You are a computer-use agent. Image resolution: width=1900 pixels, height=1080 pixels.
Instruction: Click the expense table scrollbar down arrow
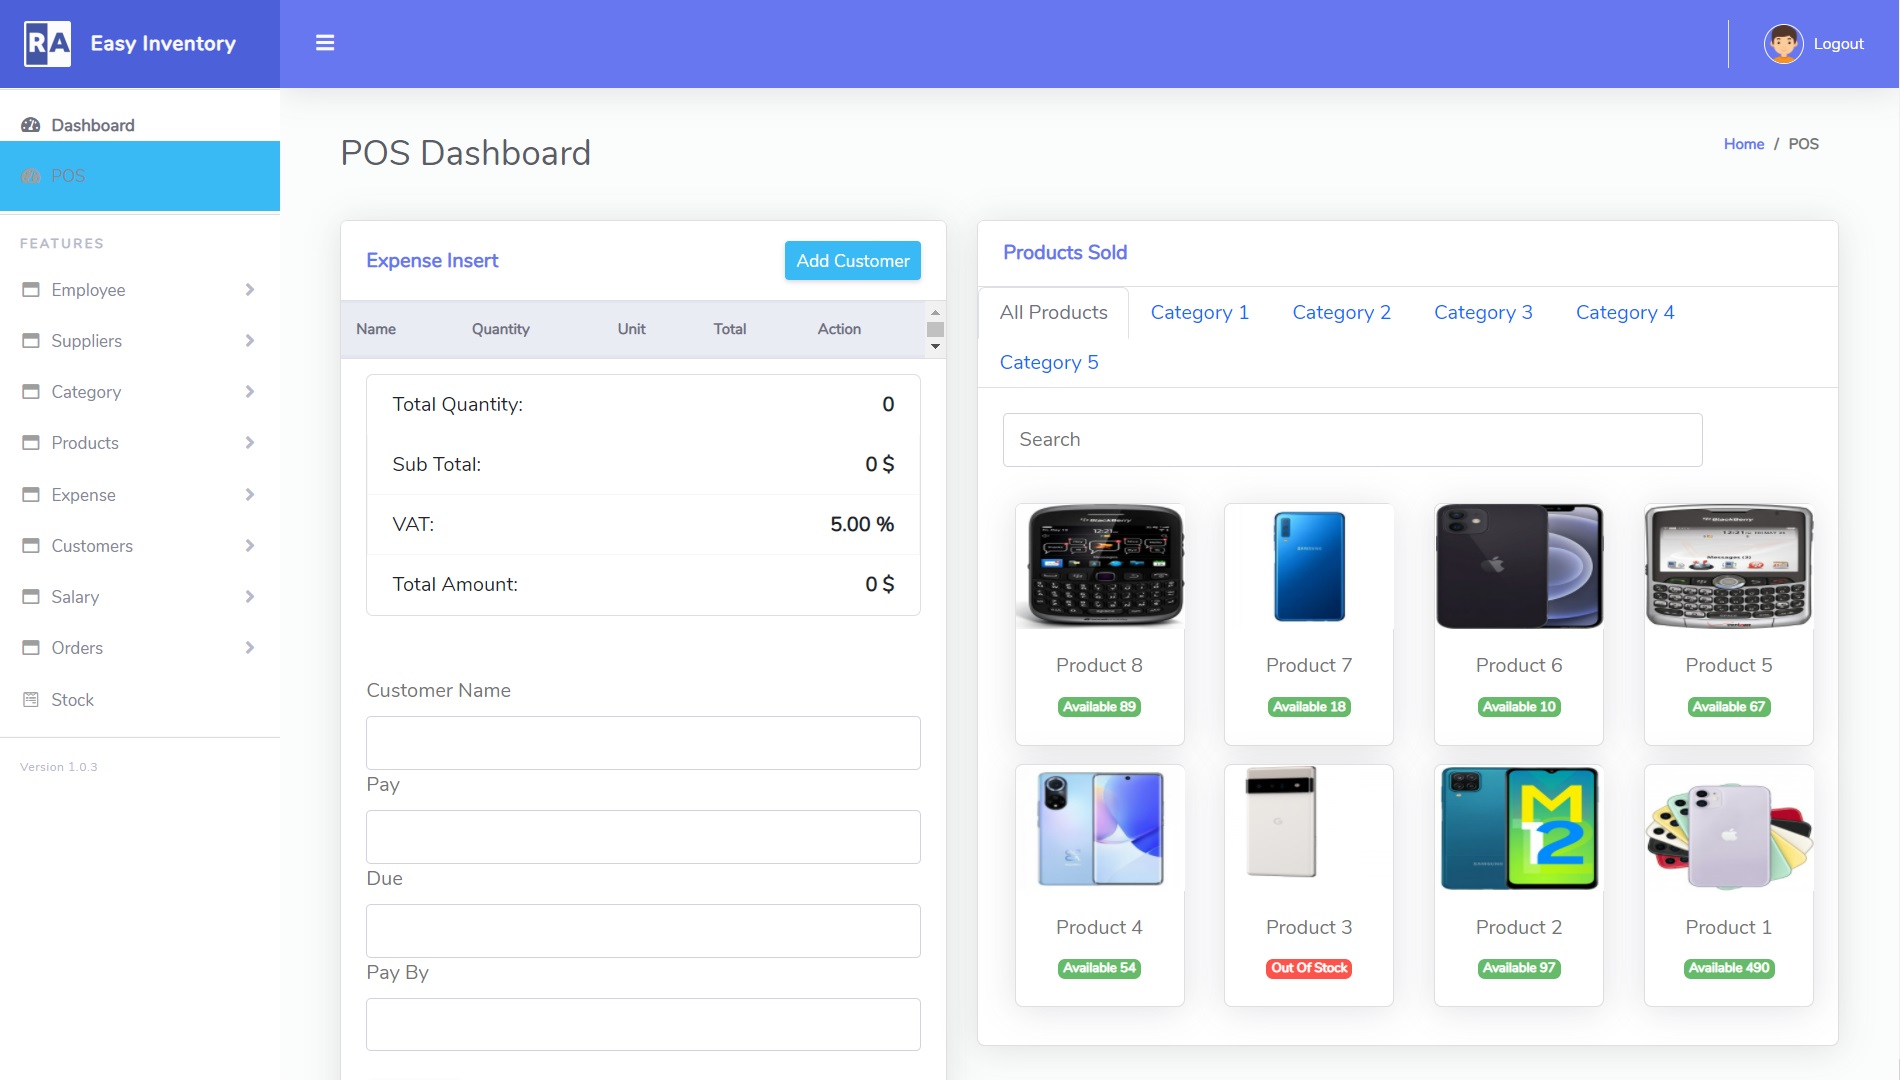point(935,347)
